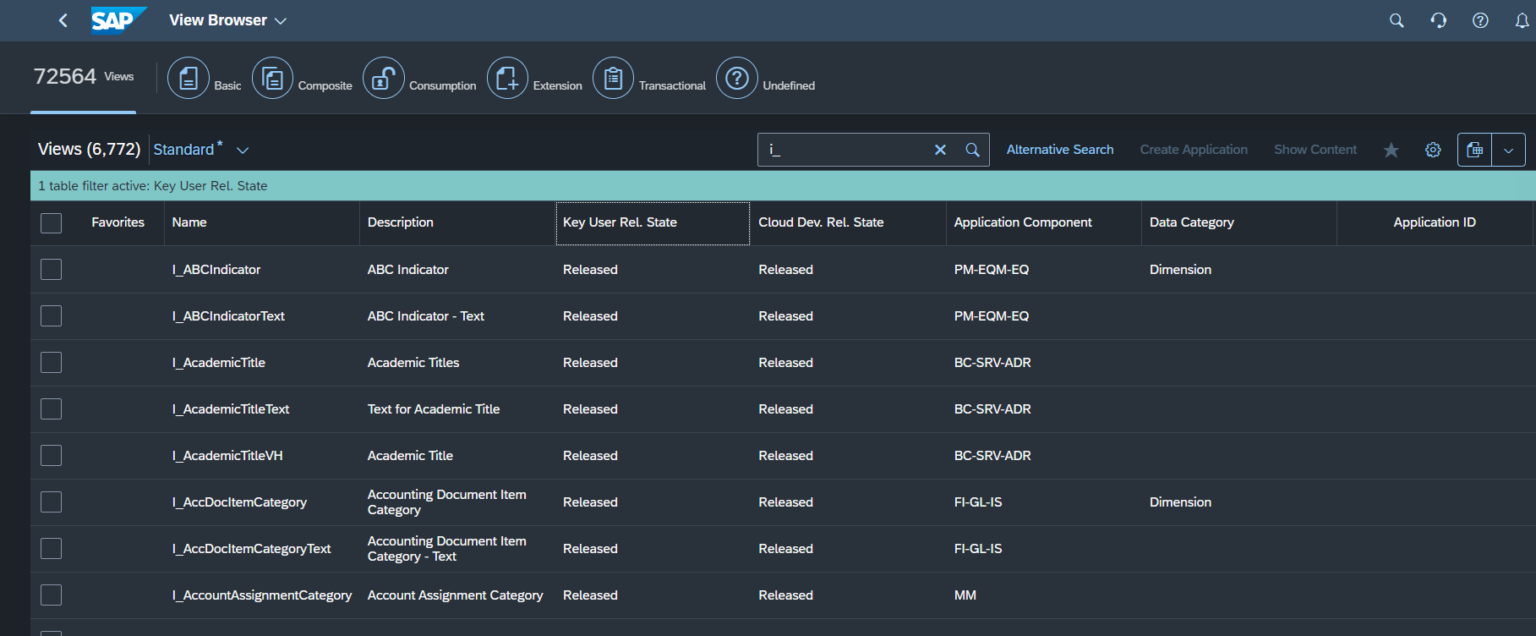Open the export options dropdown arrow

click(x=1507, y=149)
